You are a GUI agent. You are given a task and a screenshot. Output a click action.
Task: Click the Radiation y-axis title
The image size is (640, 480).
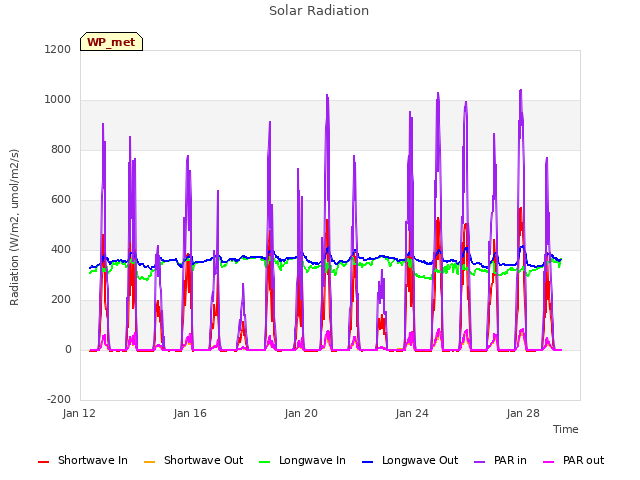coord(14,227)
